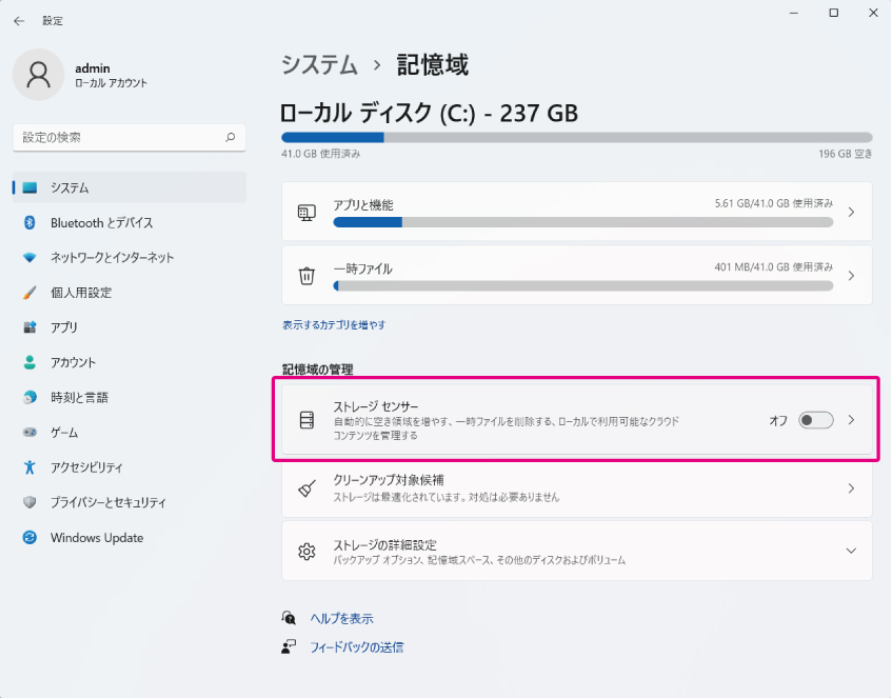891x698 pixels.
Task: Click the 一時ファイル trash can icon
Action: coord(307,275)
